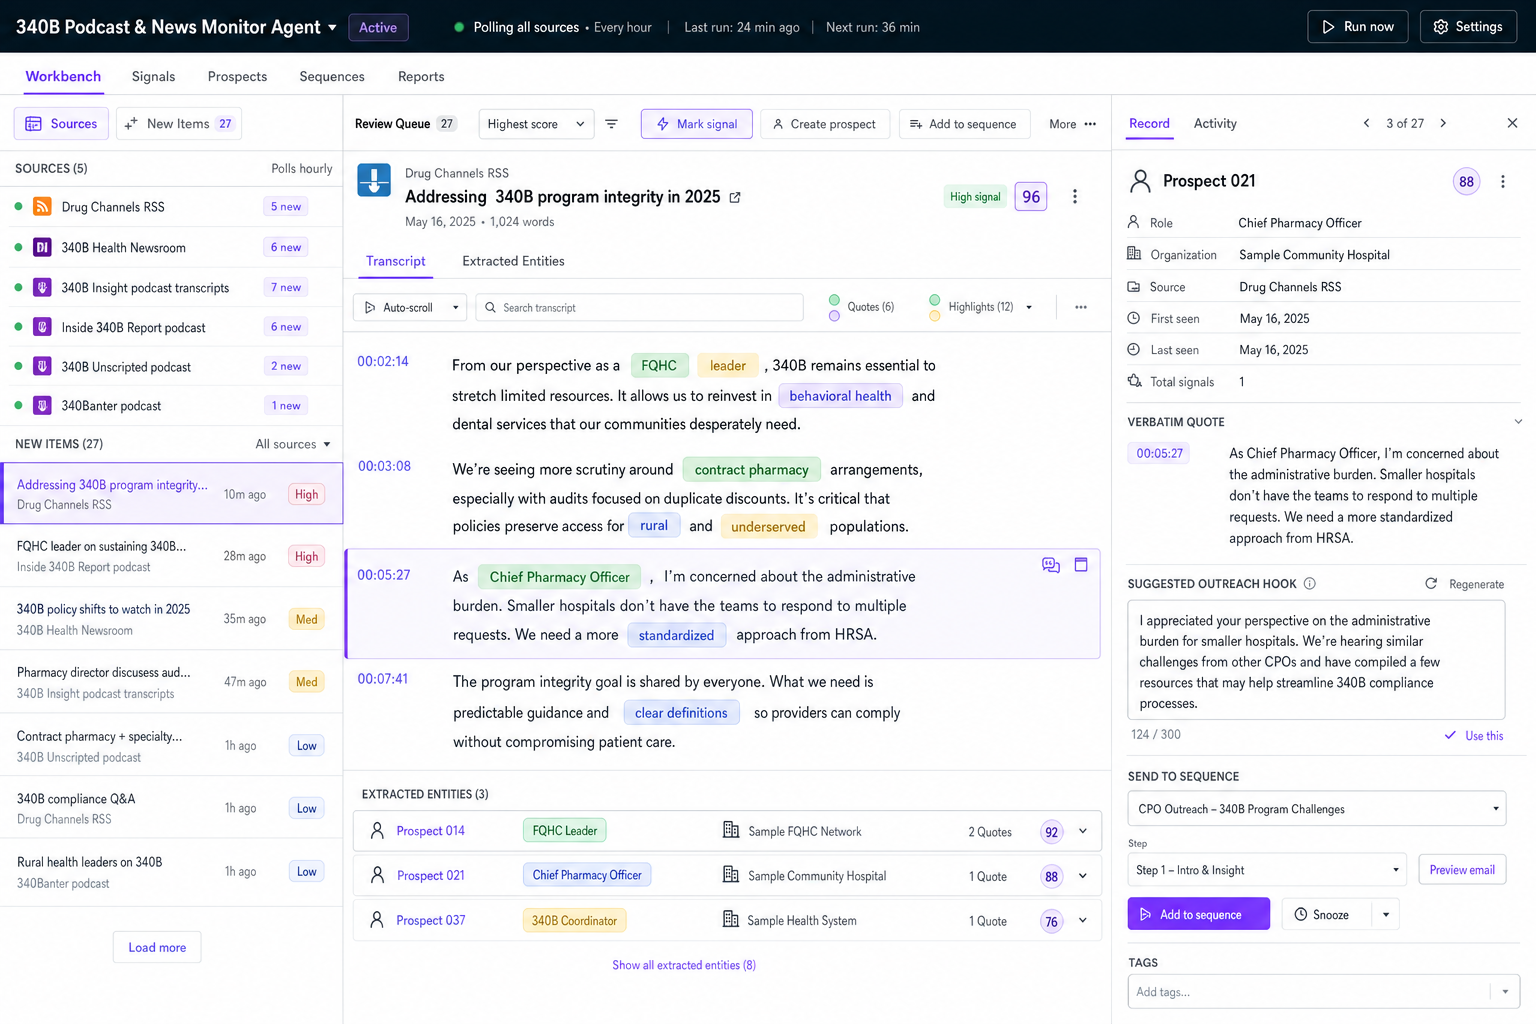Click Create prospect button
Image resolution: width=1536 pixels, height=1024 pixels.
[825, 124]
